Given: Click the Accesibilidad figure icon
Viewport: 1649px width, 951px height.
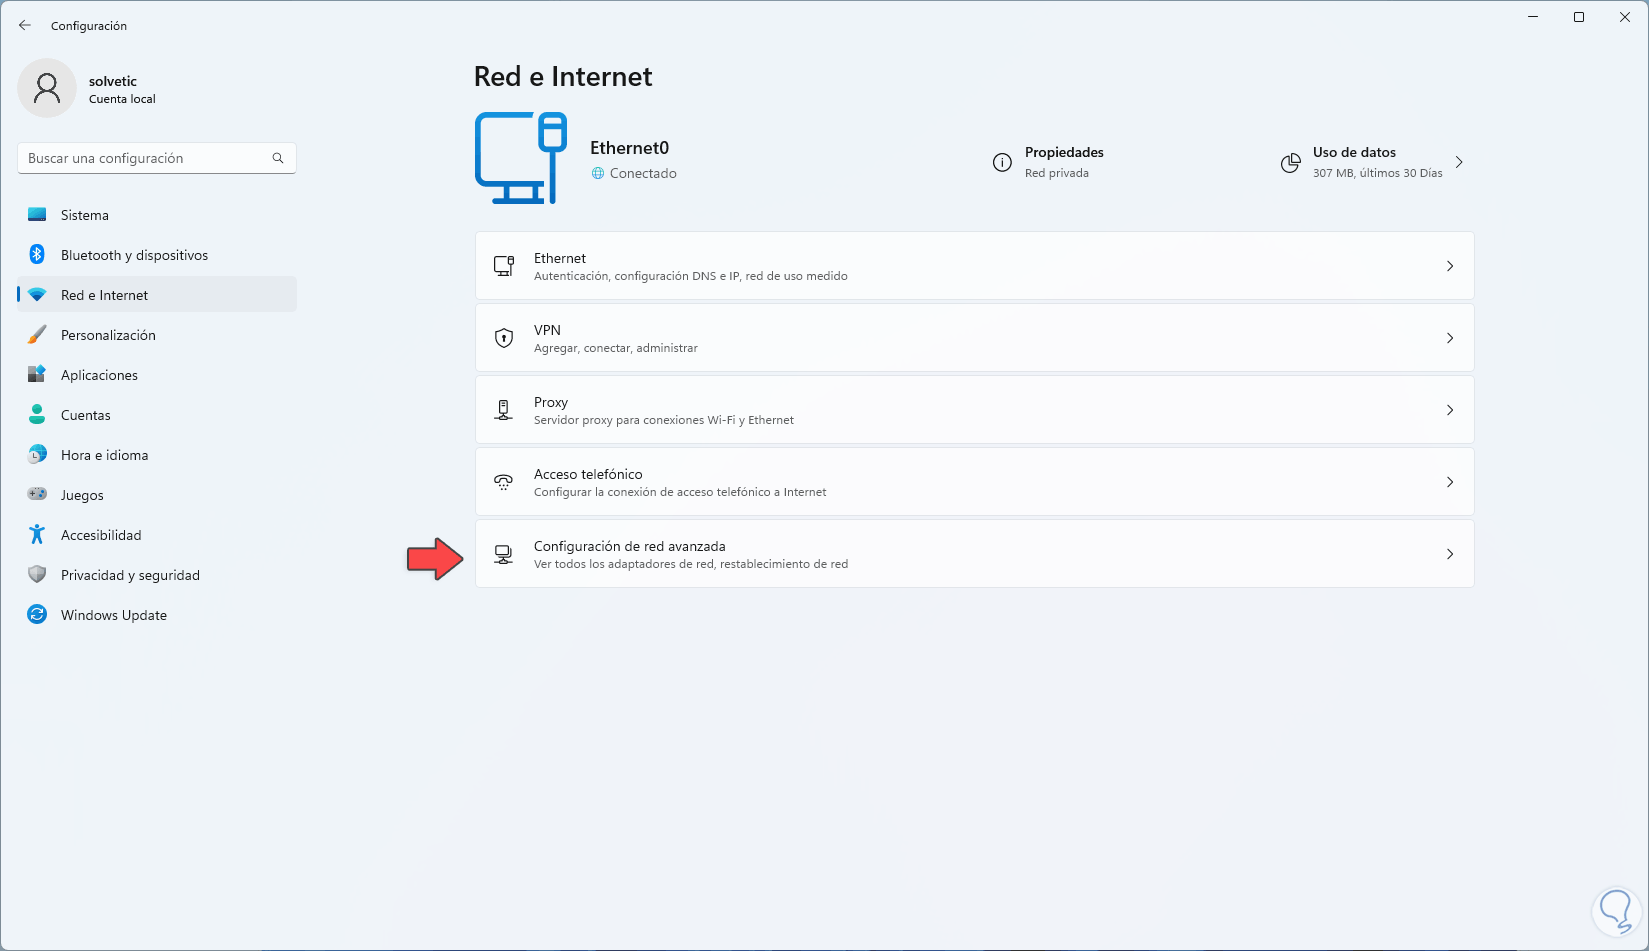Looking at the screenshot, I should click(x=37, y=535).
